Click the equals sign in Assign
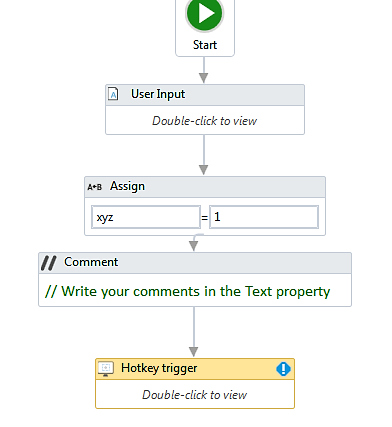The image size is (392, 427). tap(205, 218)
